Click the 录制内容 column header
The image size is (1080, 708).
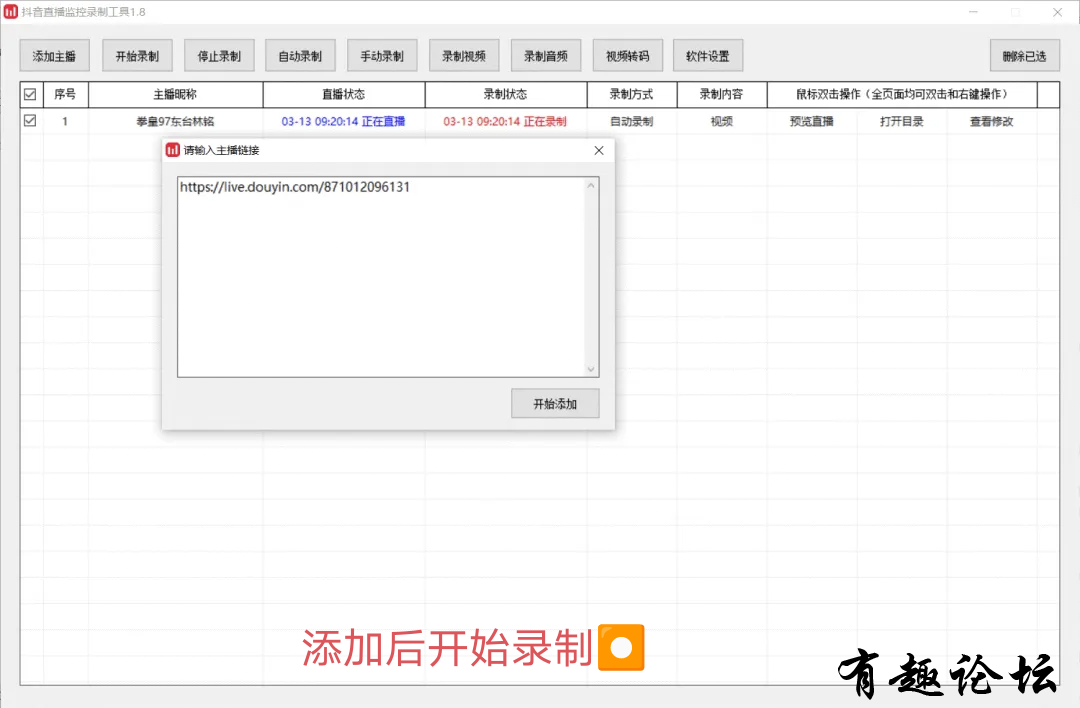tap(722, 94)
